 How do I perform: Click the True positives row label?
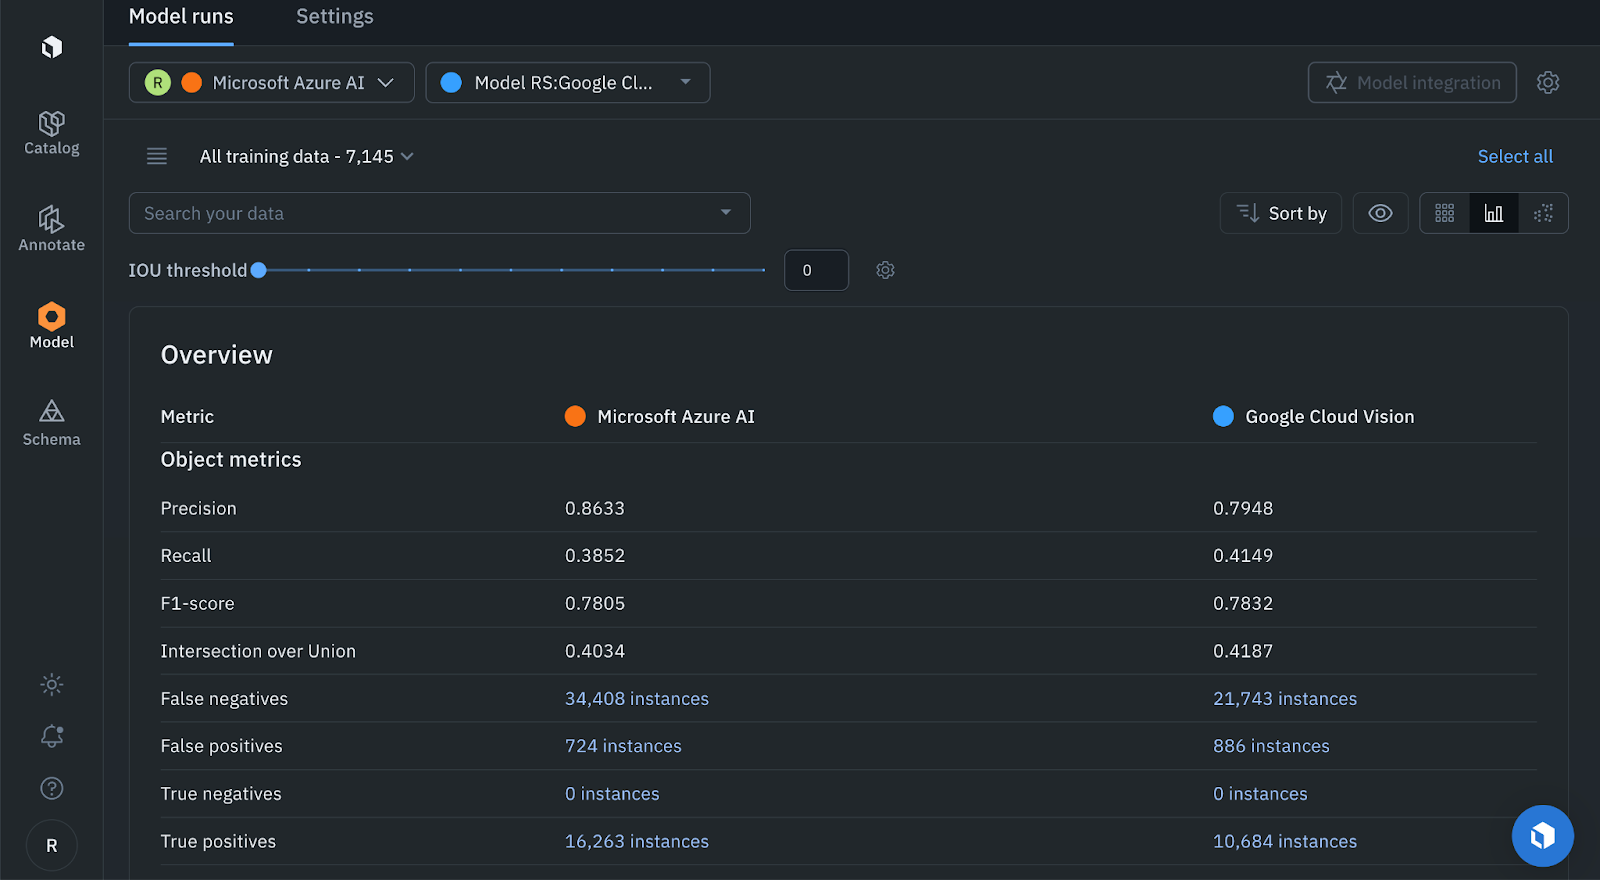click(x=218, y=842)
